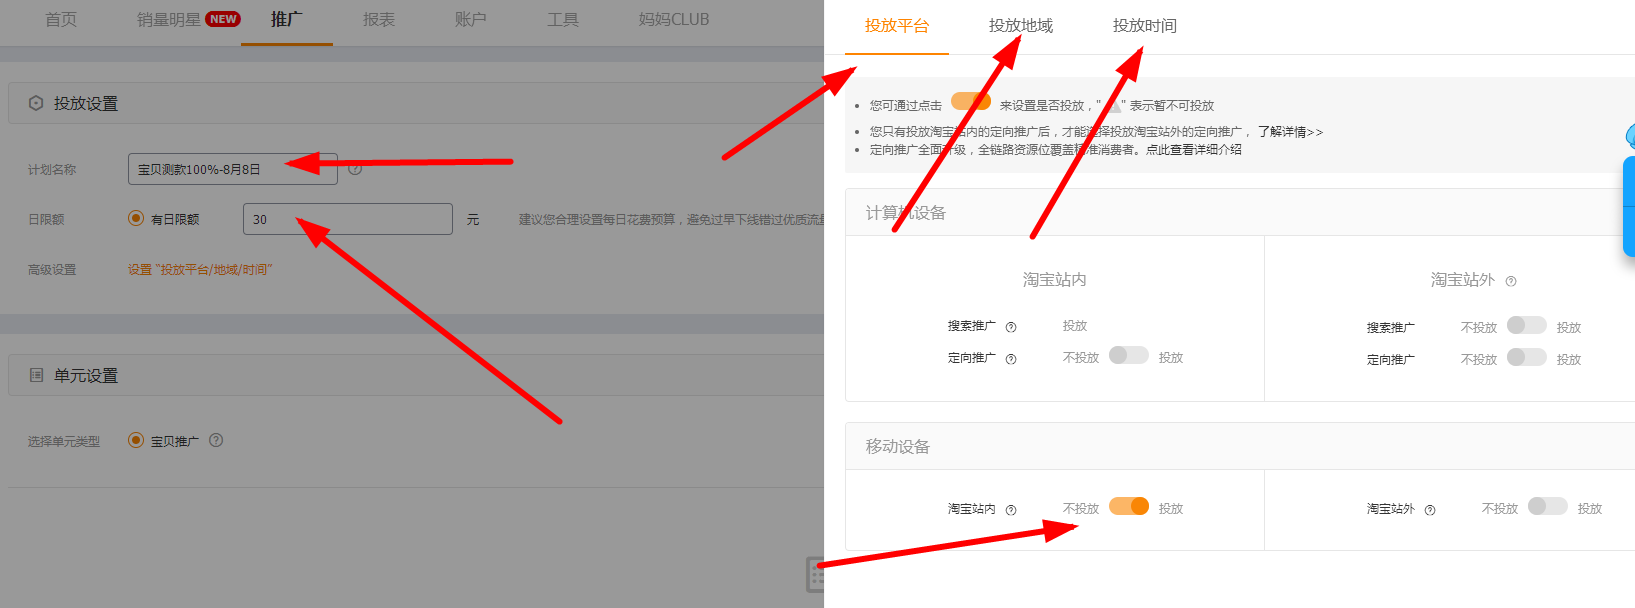Switch to the 投放时间 tab
The image size is (1635, 608).
point(1145,26)
